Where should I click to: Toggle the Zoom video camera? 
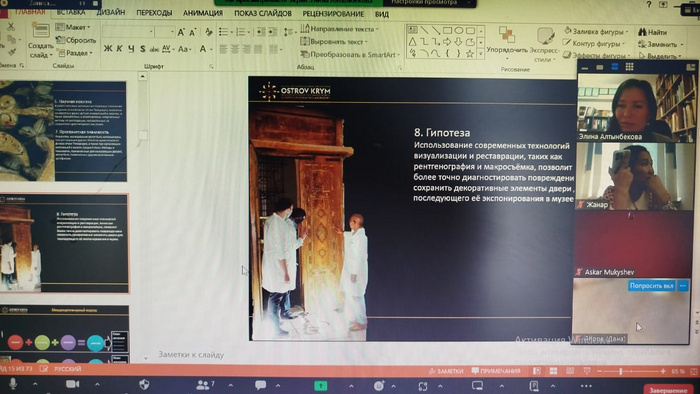tap(72, 384)
